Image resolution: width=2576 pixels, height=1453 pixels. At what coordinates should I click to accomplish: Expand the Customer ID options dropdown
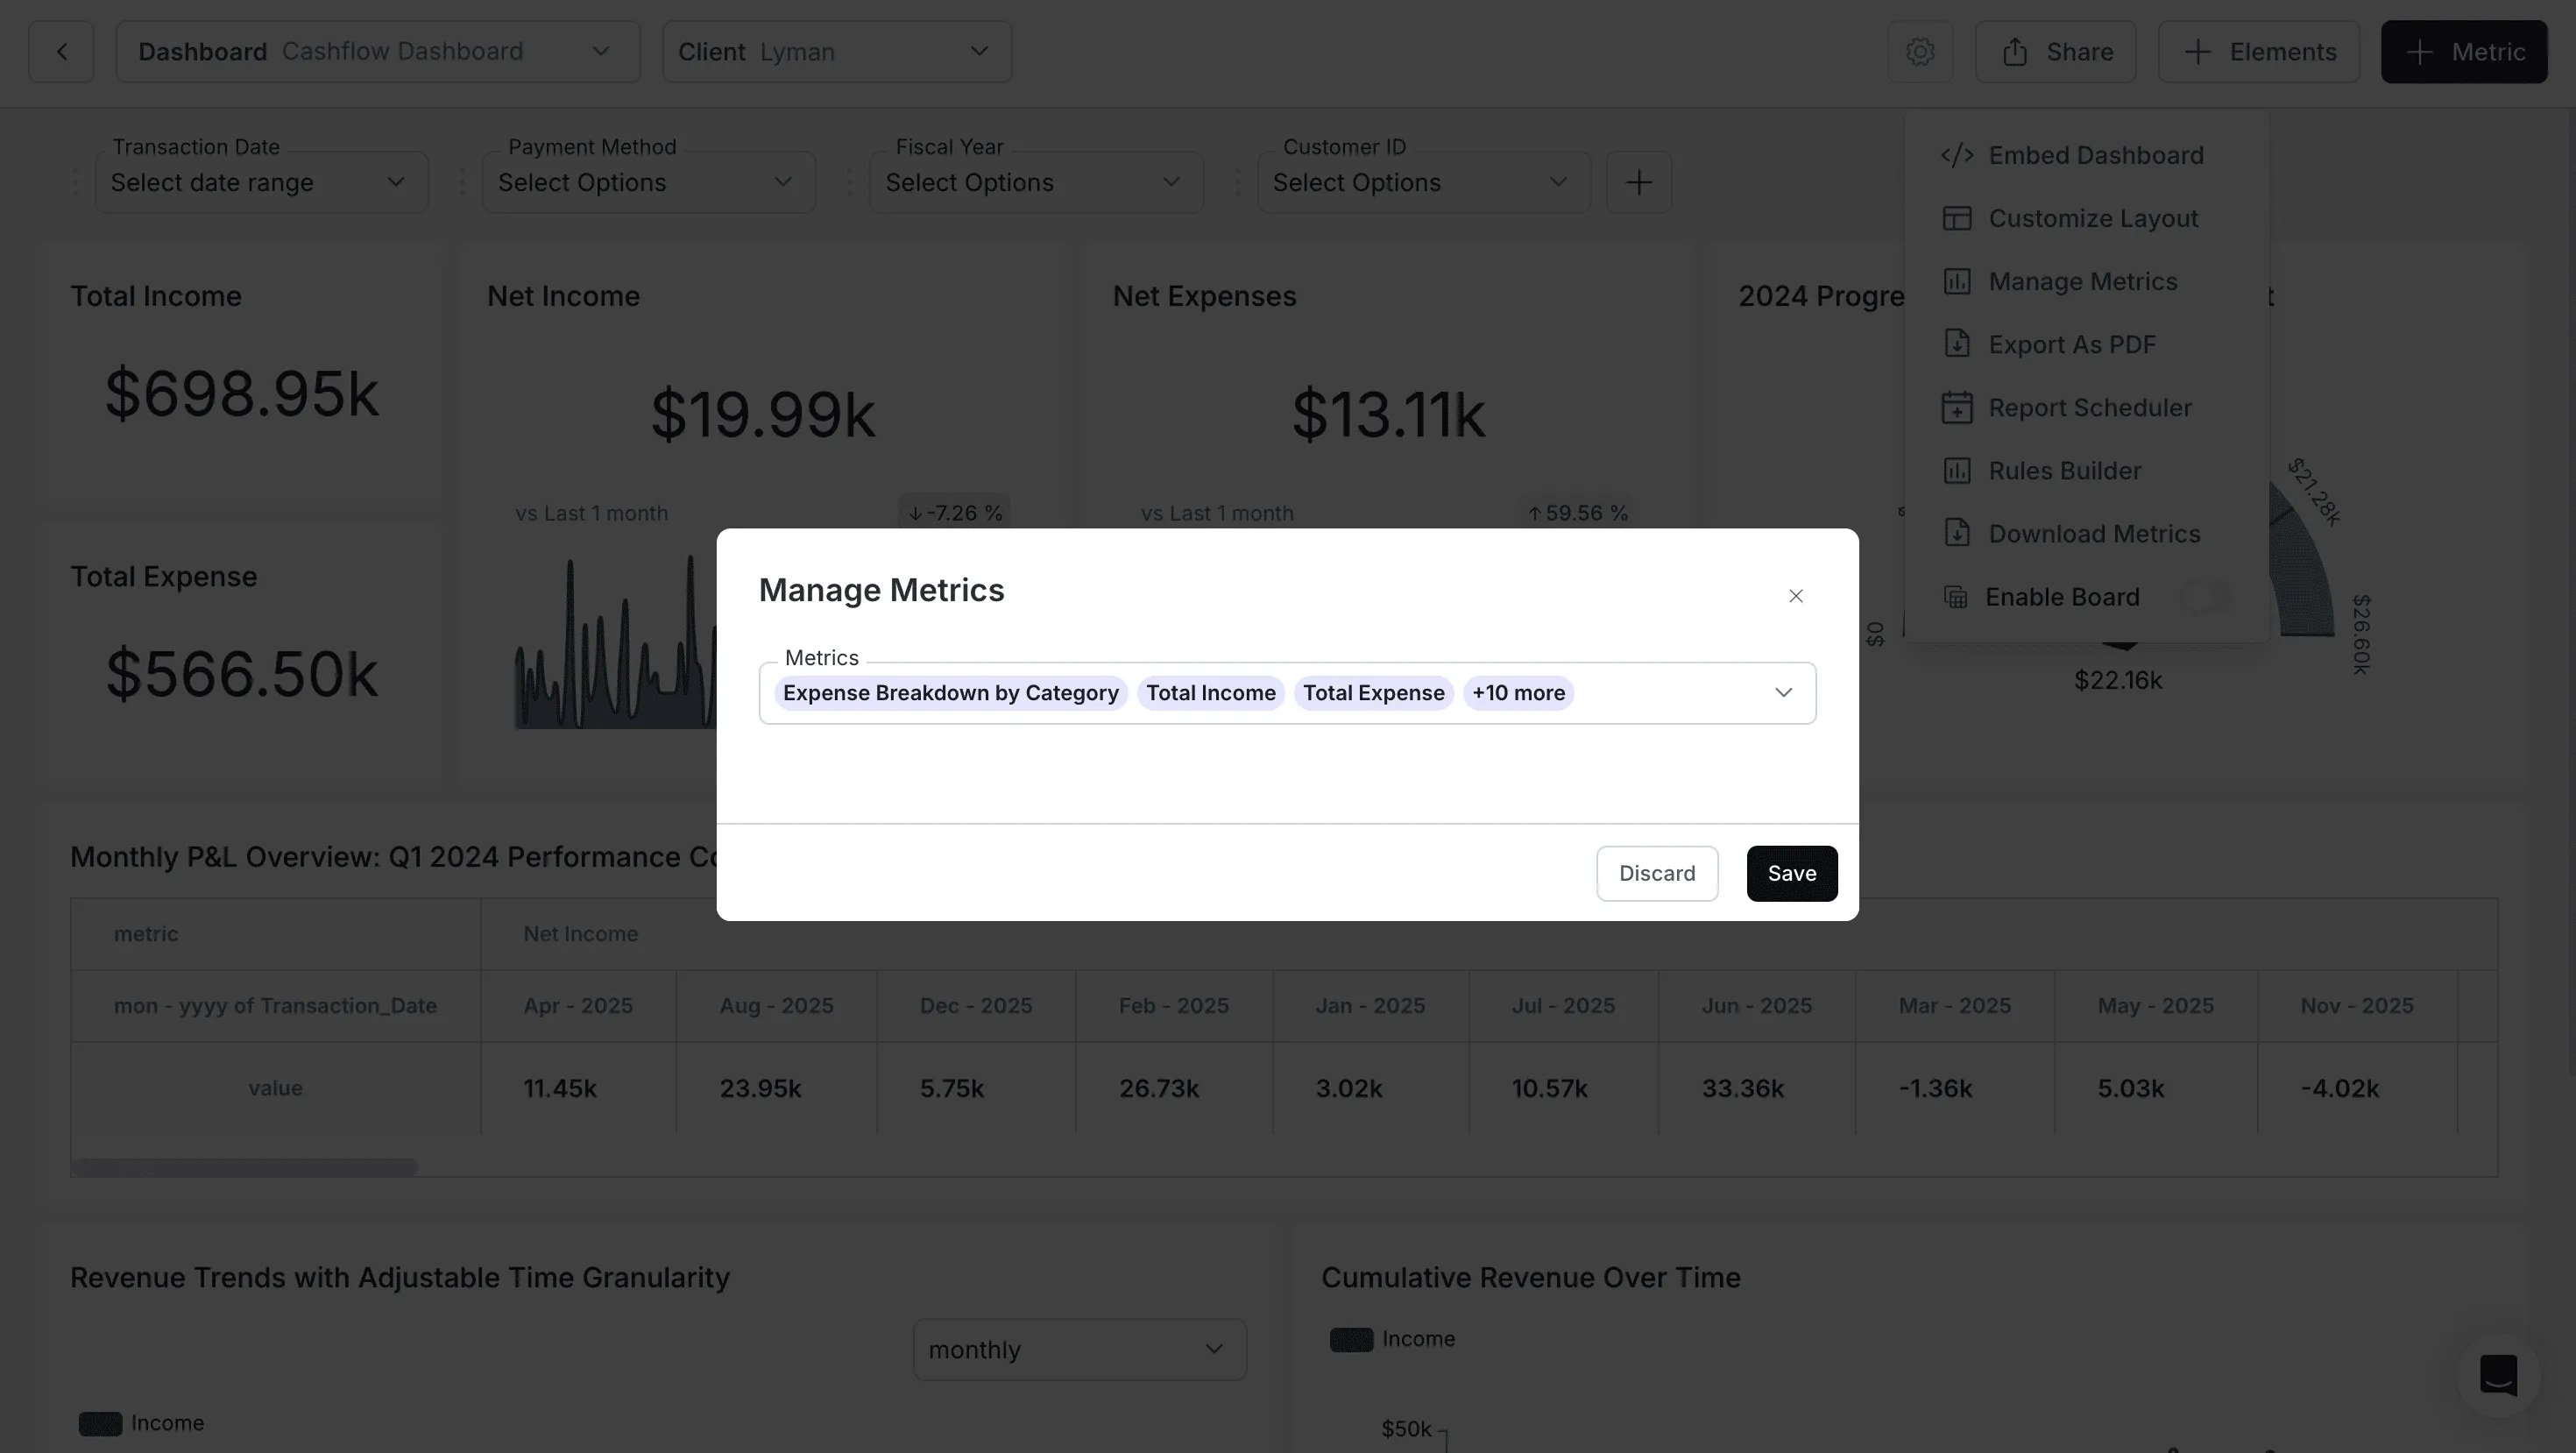click(1424, 182)
